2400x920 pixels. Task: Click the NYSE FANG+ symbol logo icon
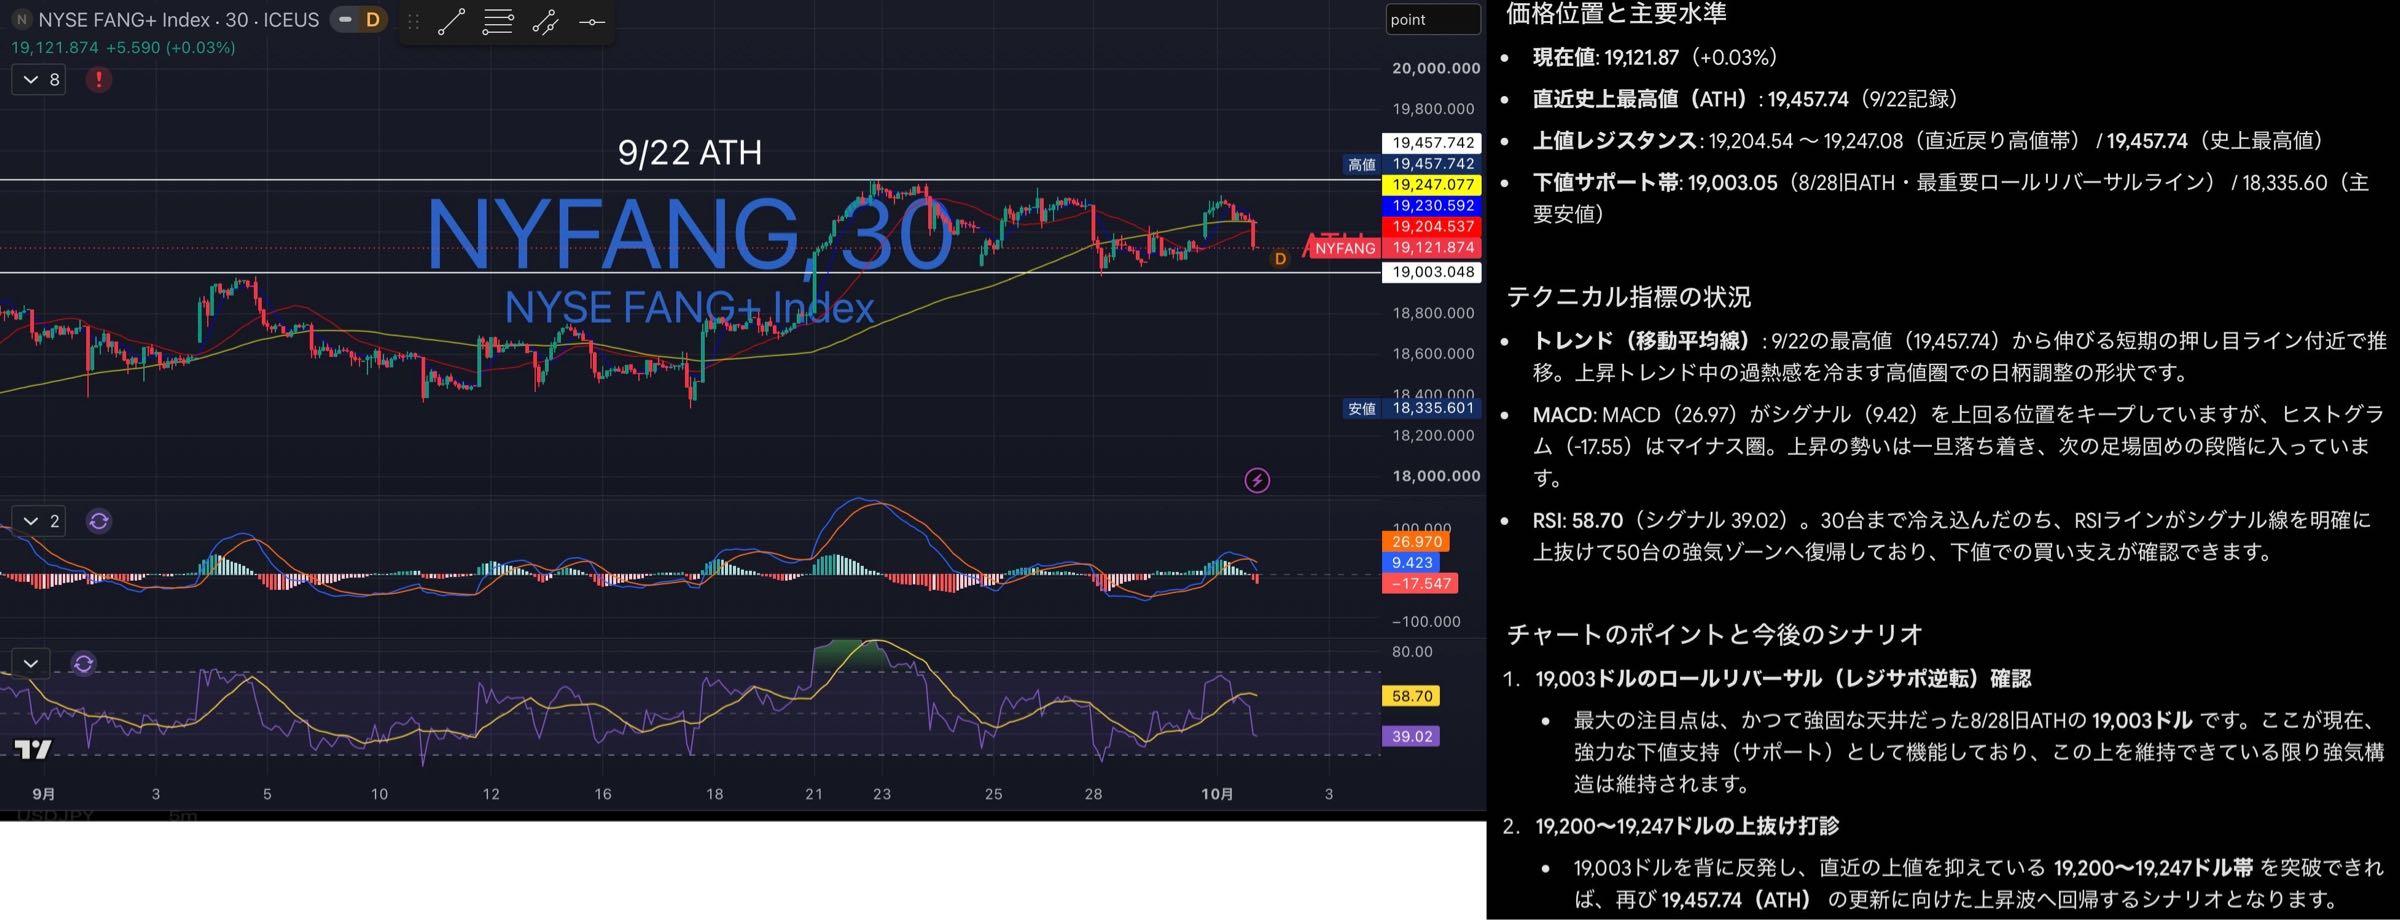point(21,19)
